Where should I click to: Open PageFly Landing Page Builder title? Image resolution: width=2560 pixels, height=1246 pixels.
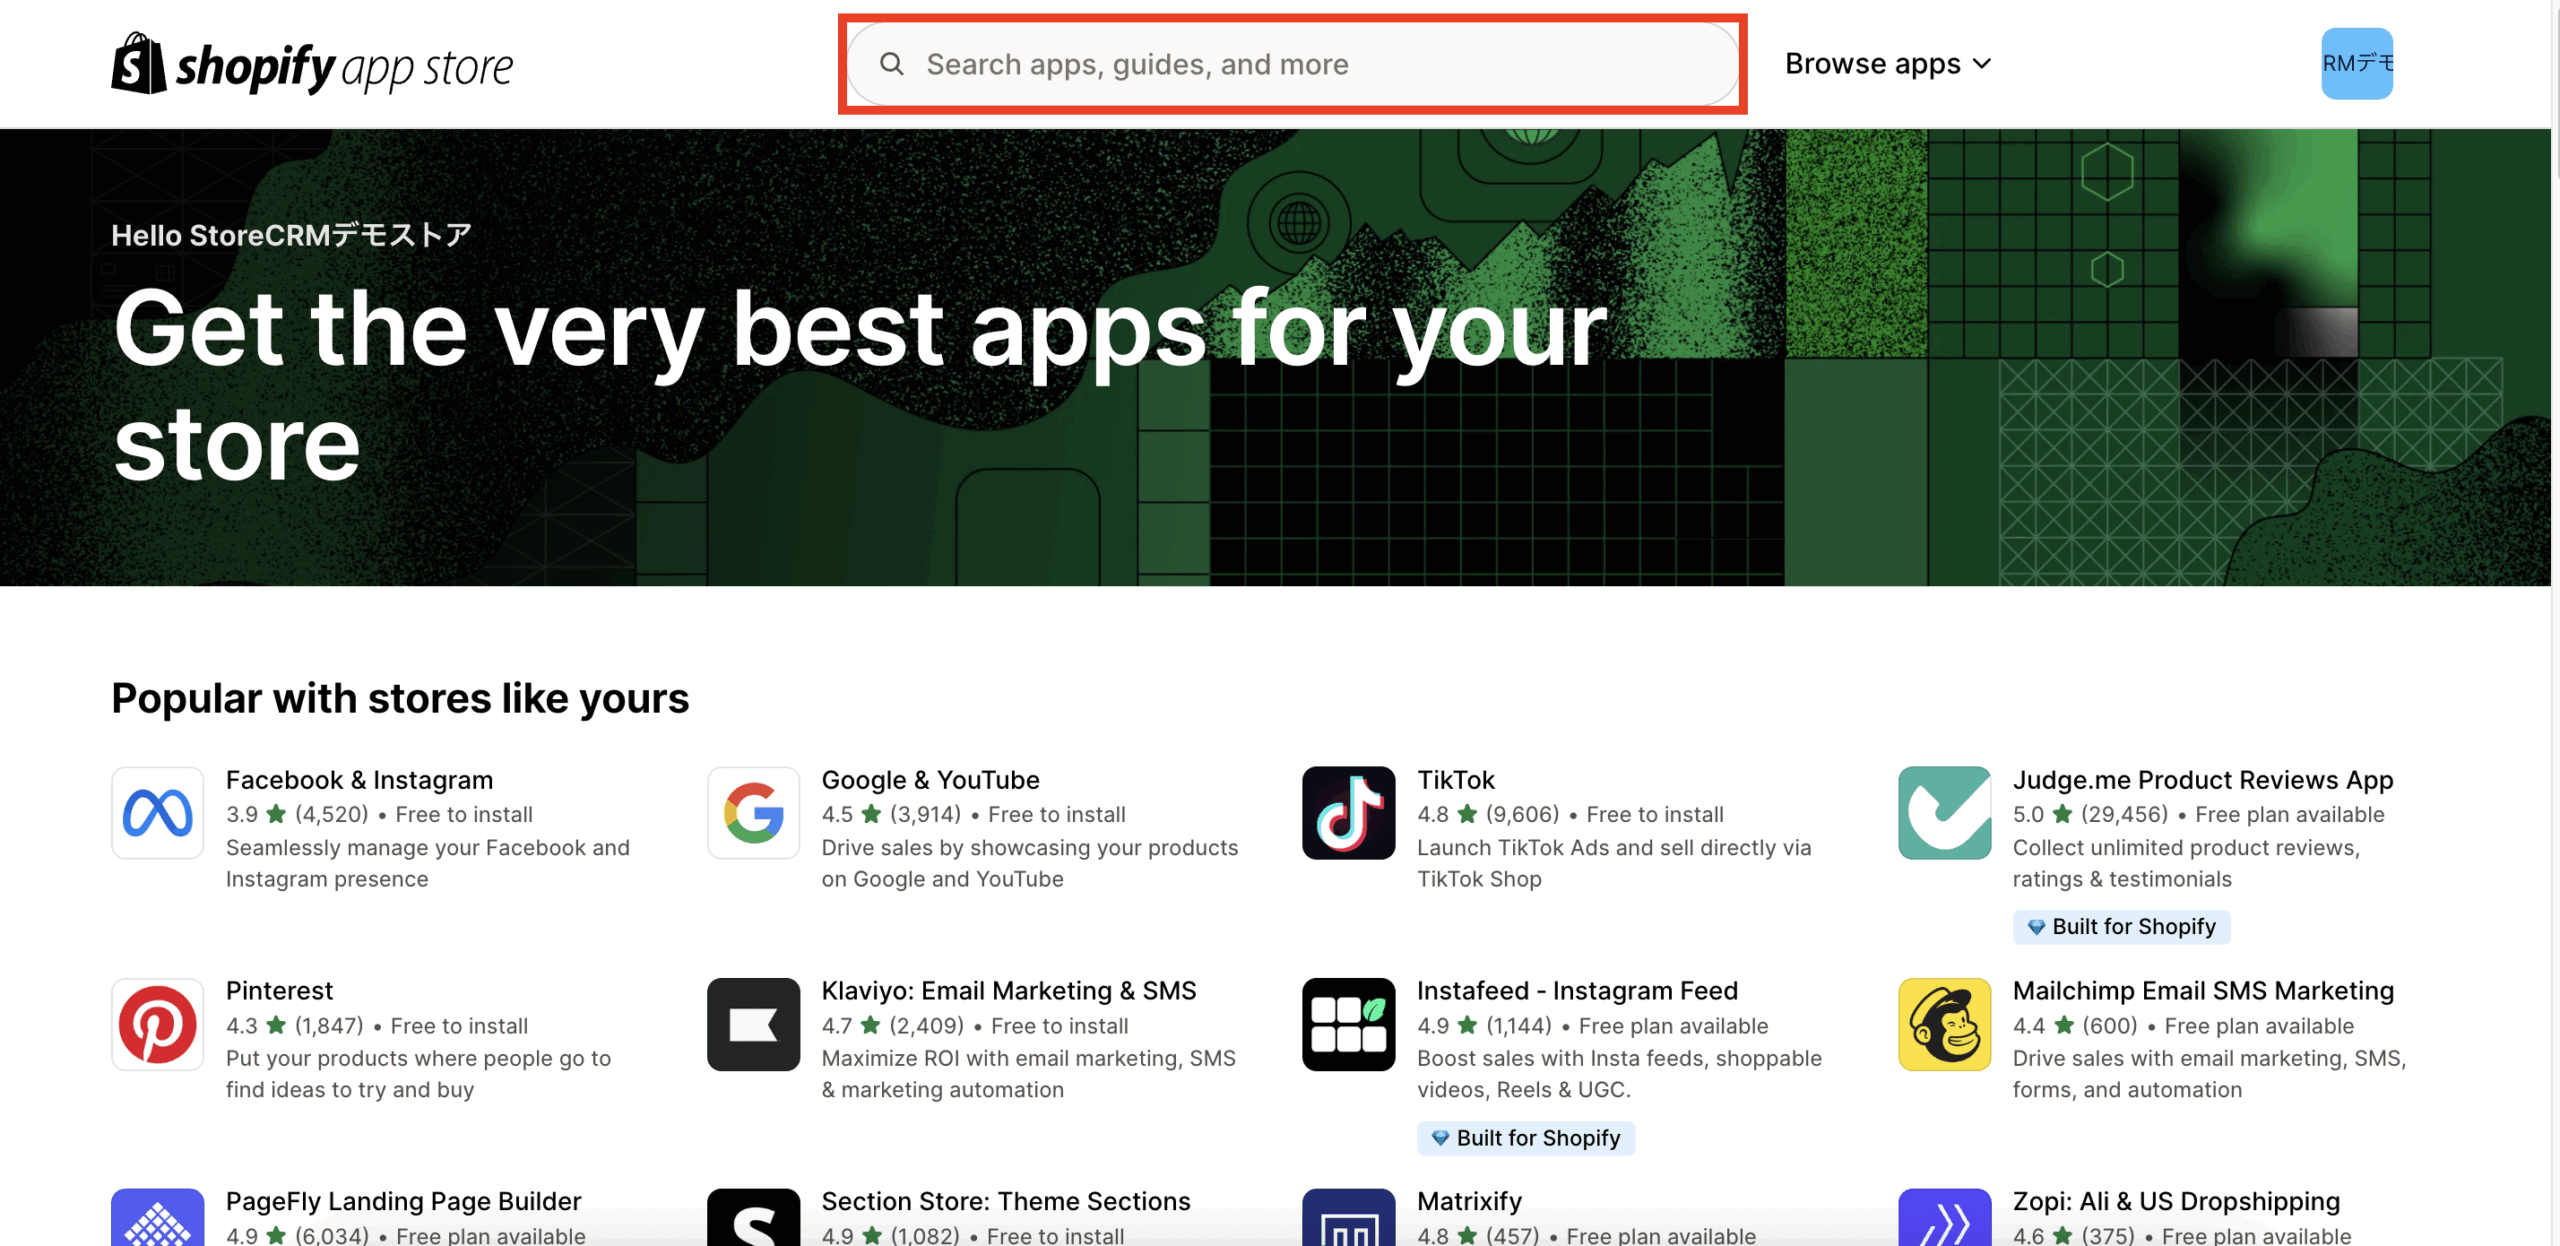coord(403,1201)
